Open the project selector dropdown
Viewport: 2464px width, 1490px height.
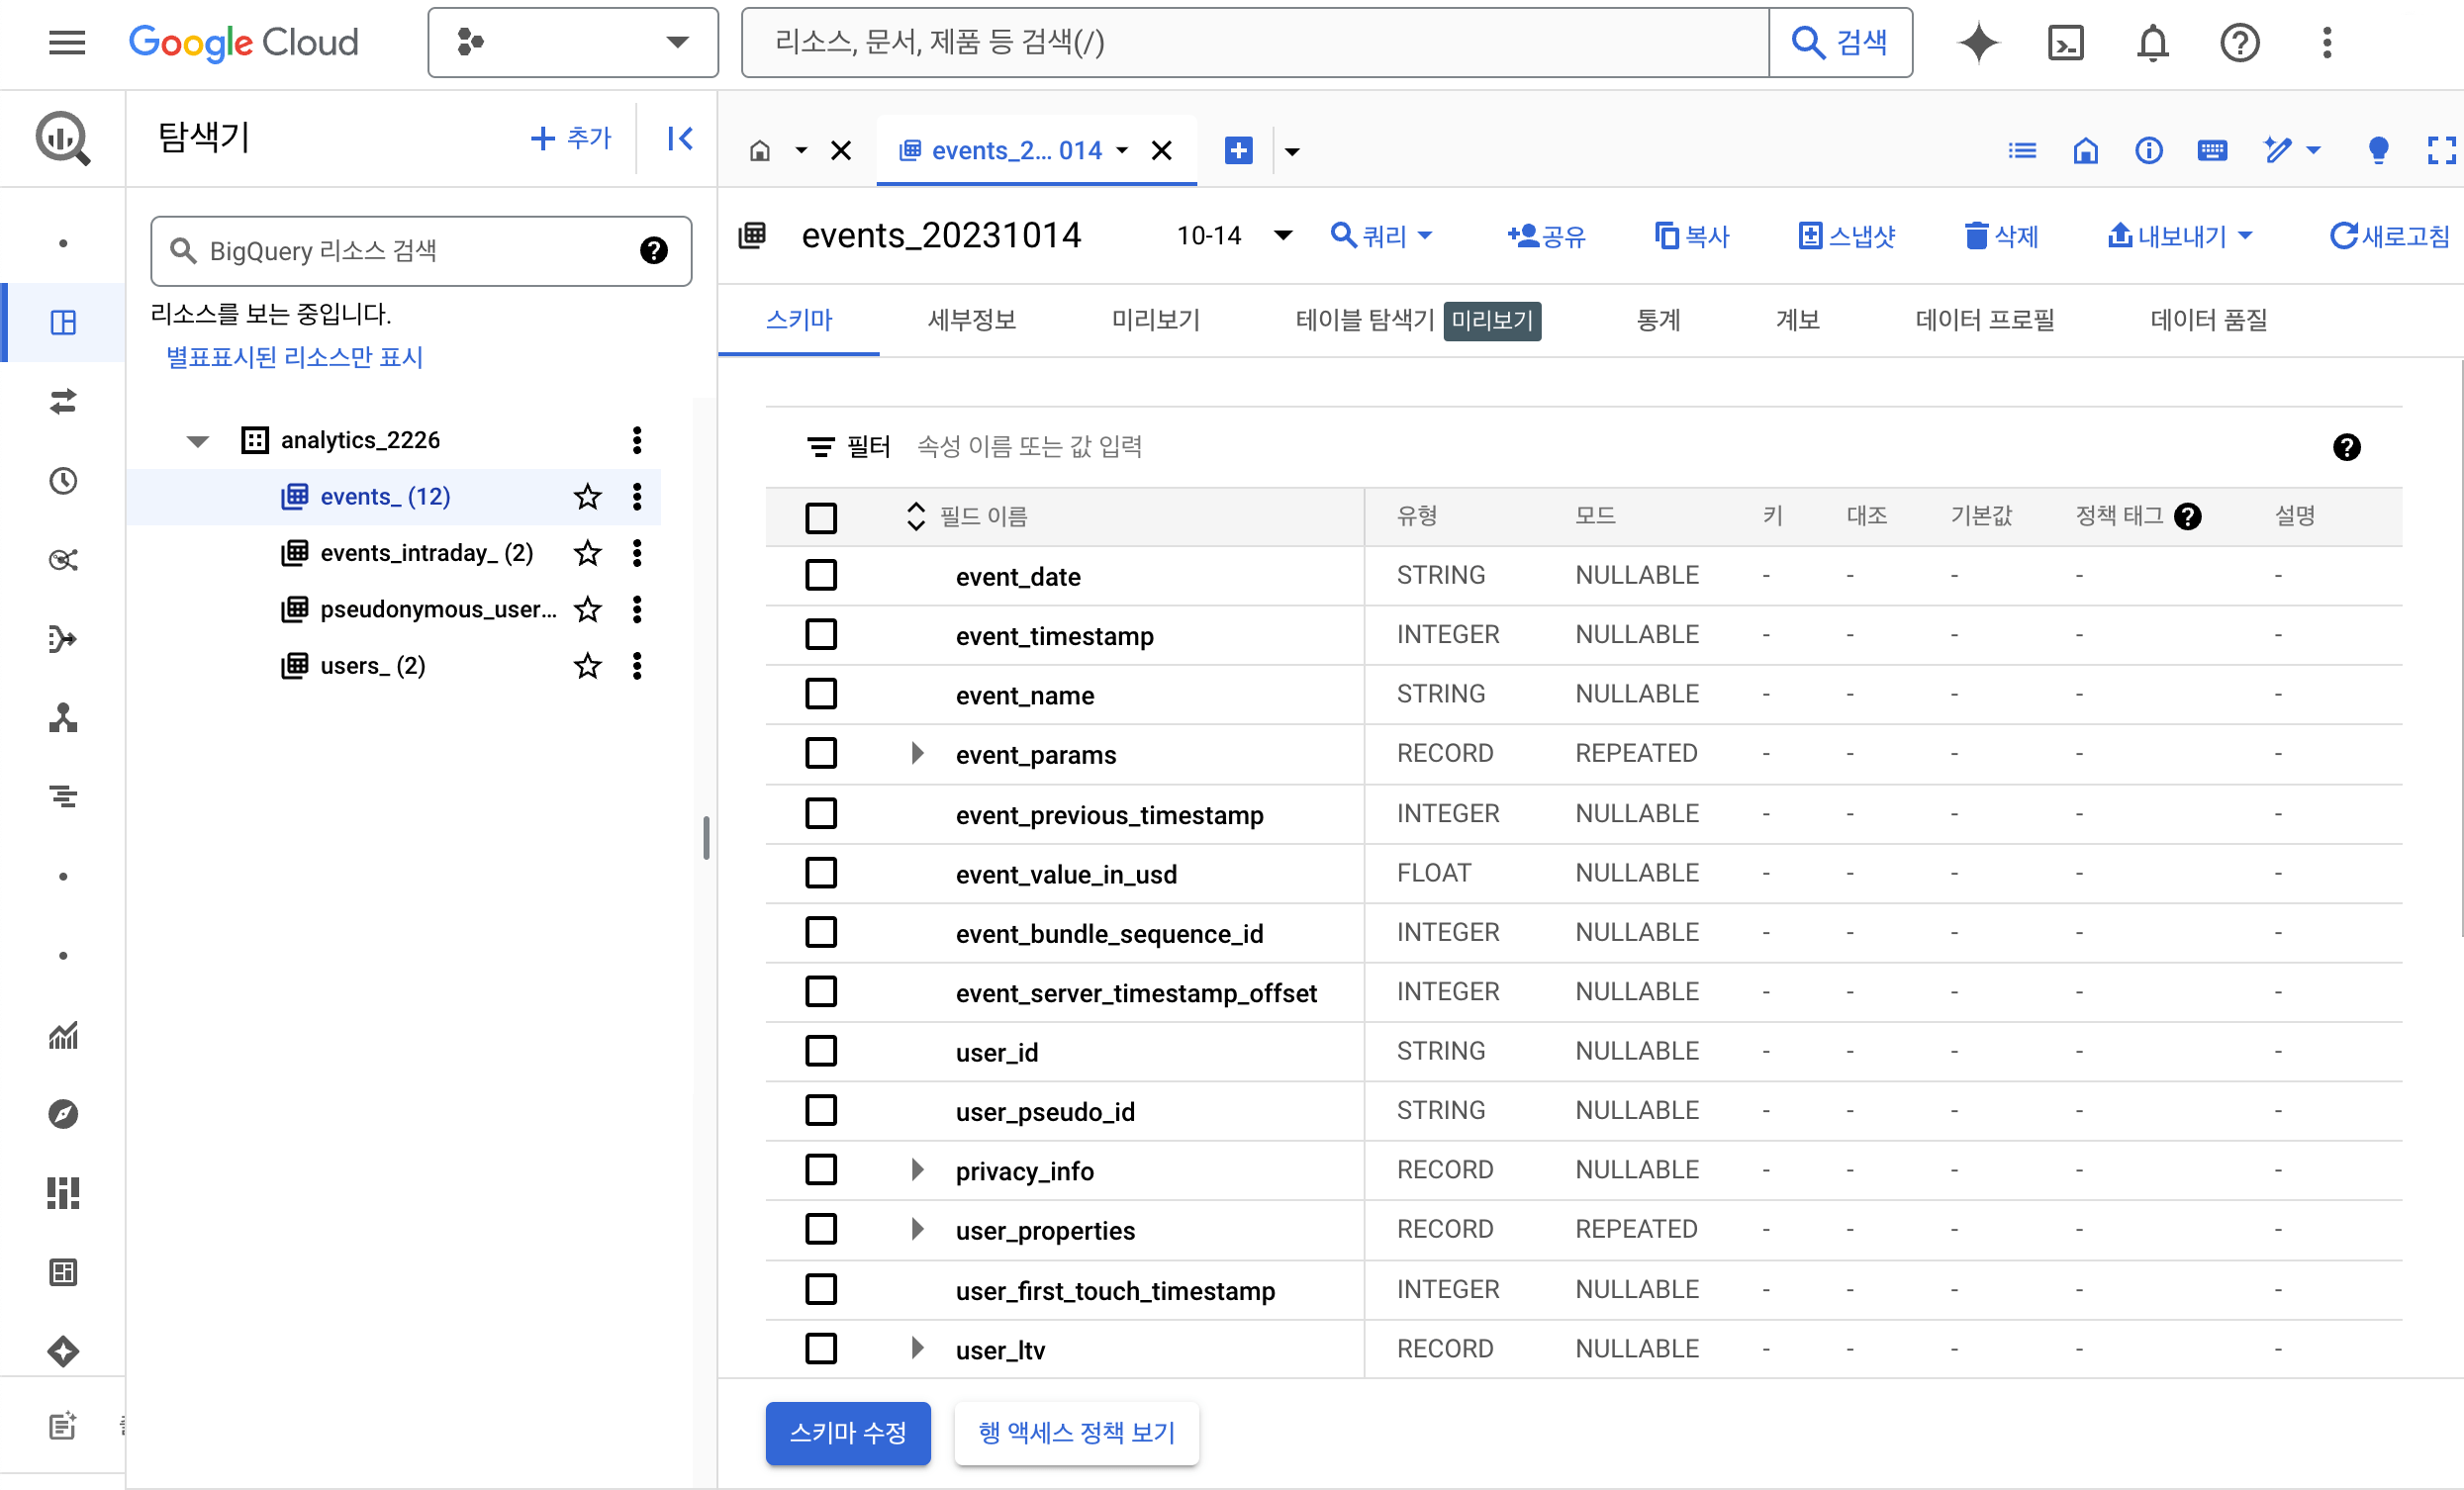(x=573, y=42)
